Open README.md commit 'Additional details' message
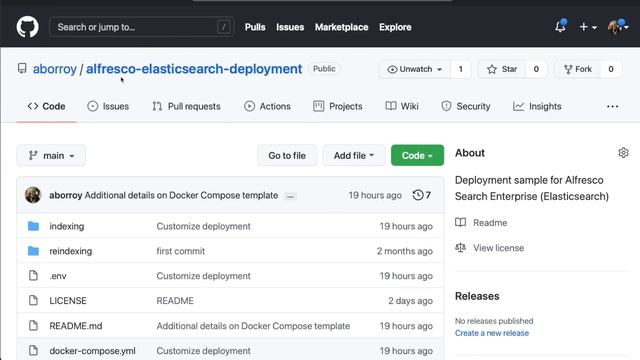 coord(253,326)
